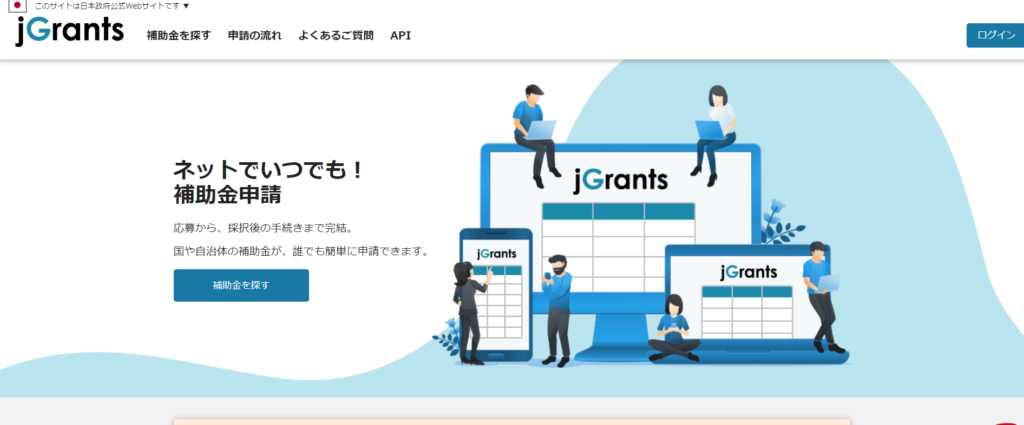Screen dimensions: 1024x425
Task: Open the 補助金を探す navigation menu item
Action: click(x=179, y=35)
